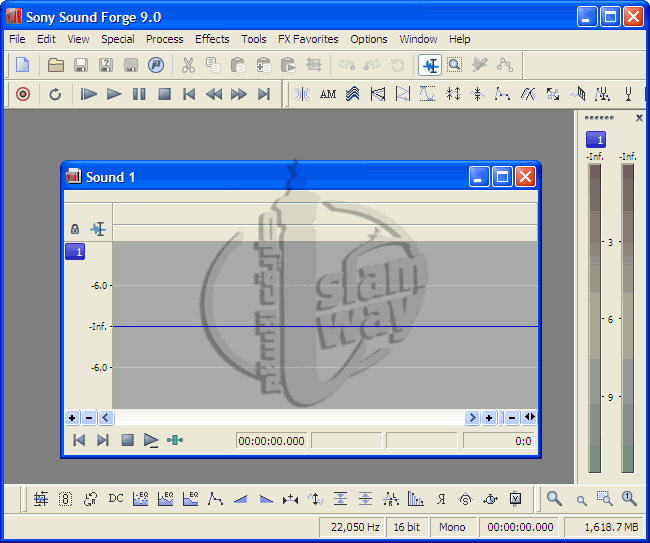Close the channel meters panel

point(639,118)
